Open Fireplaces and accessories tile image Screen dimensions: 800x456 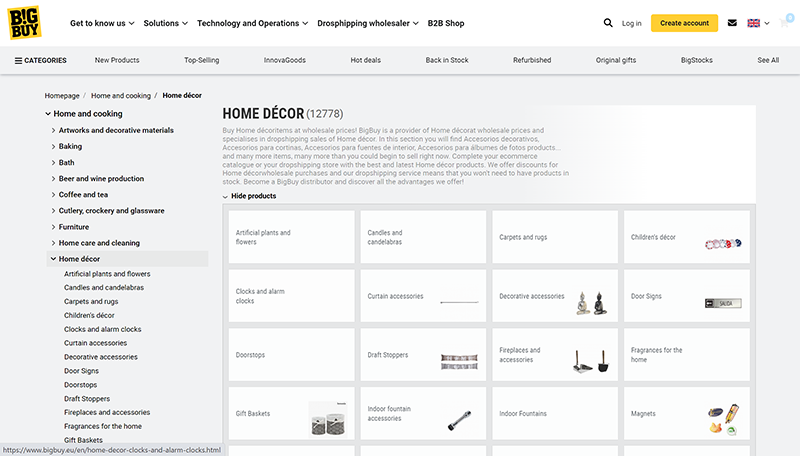[591, 361]
